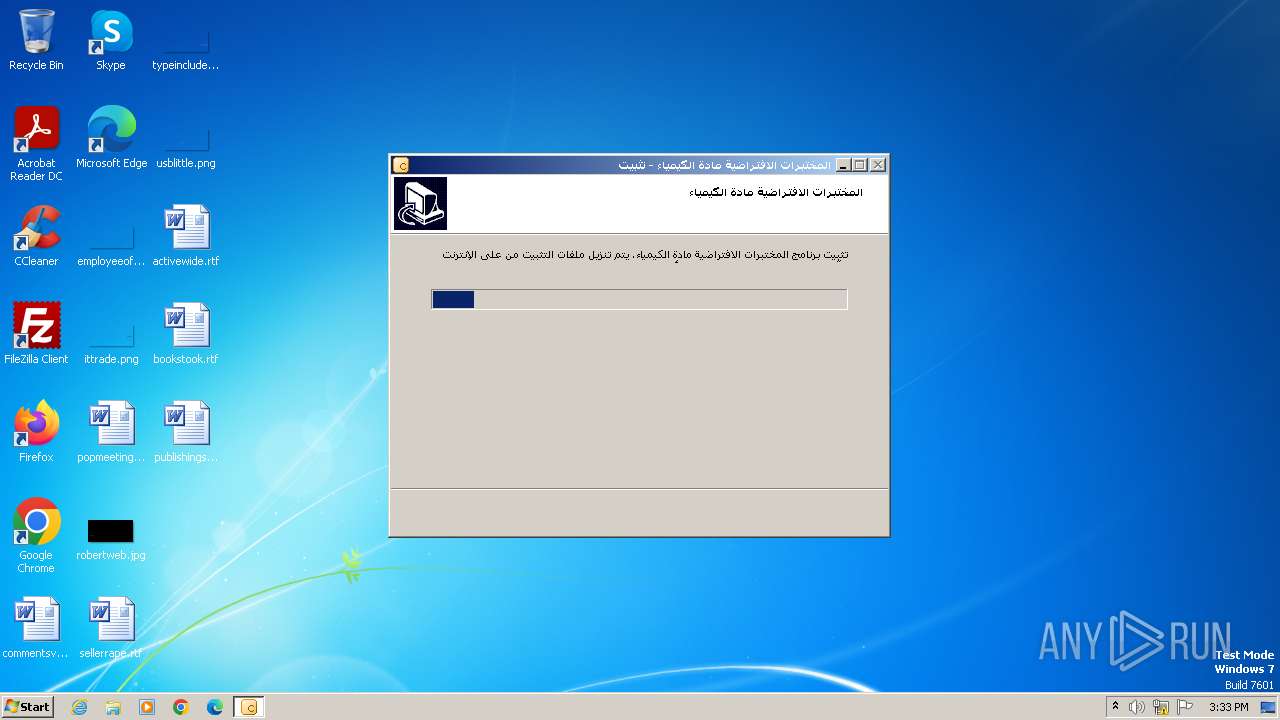The width and height of the screenshot is (1280, 720).
Task: Open Internet Explorer from the taskbar
Action: pos(79,707)
